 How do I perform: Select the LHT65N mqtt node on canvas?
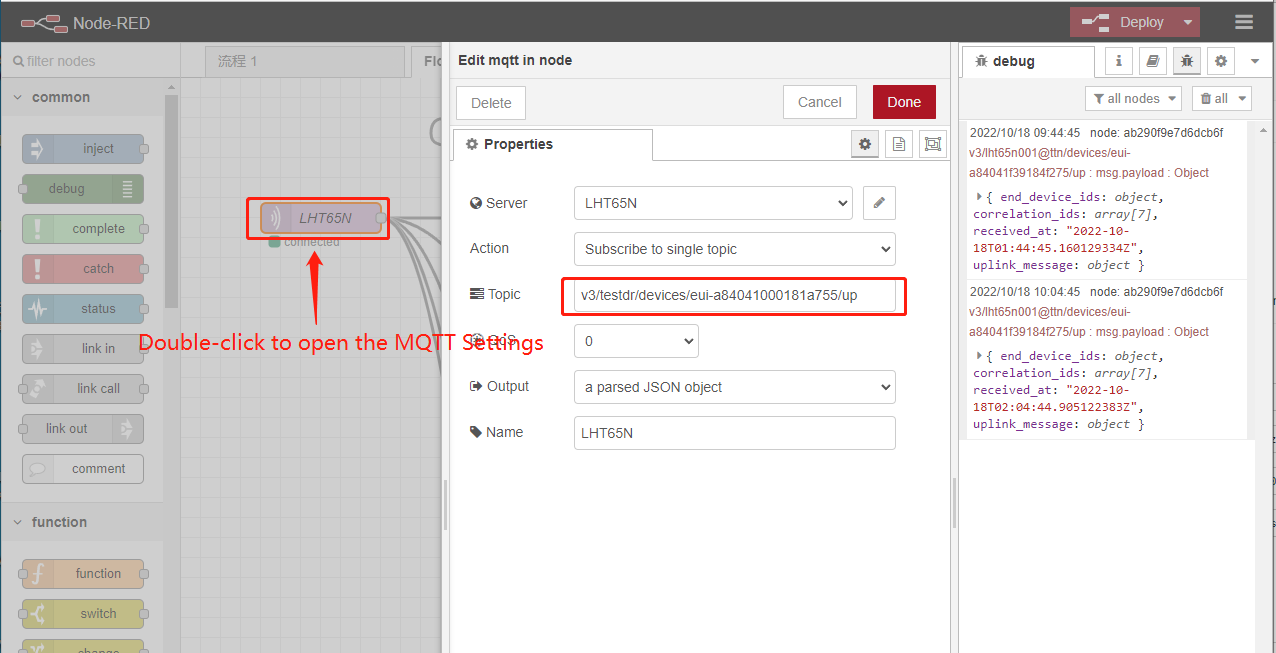(321, 218)
